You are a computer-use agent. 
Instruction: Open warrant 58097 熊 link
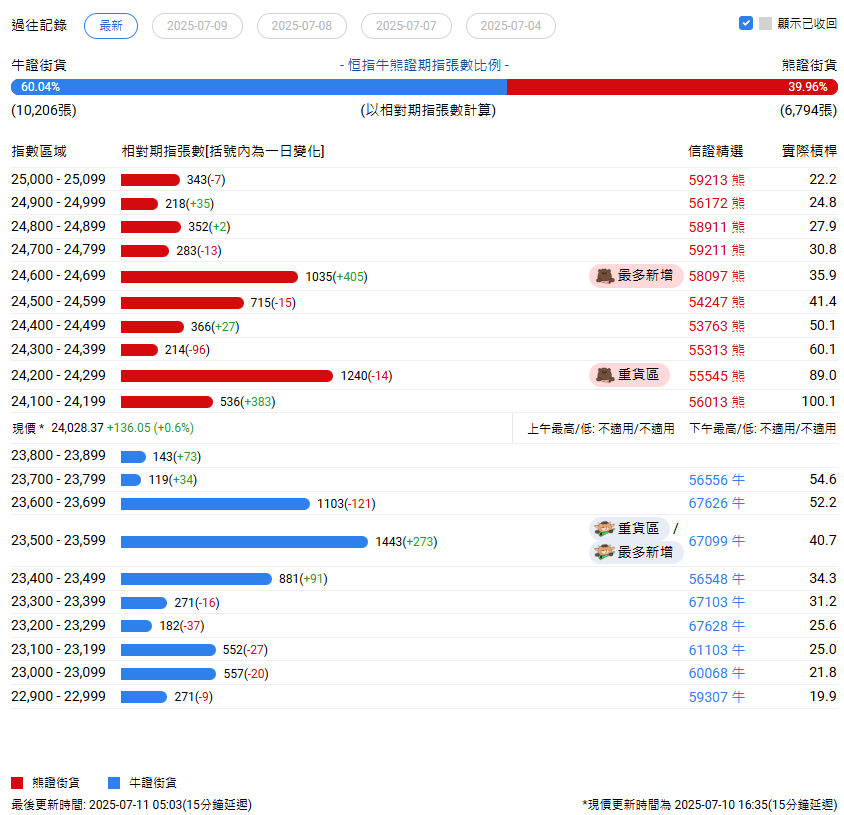[x=716, y=276]
